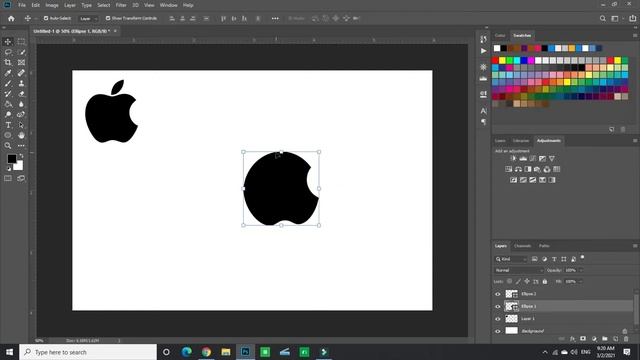Add a Levels adjustment

523,158
